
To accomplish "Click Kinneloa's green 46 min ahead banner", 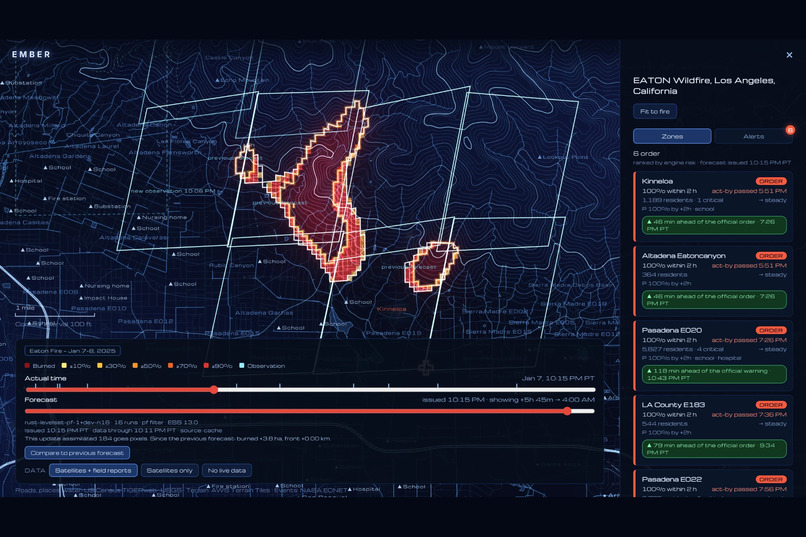I will click(714, 225).
